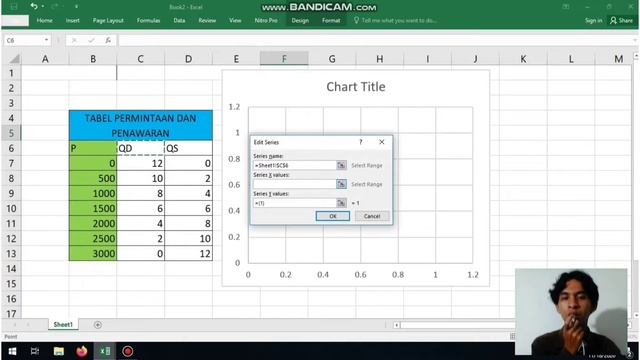640x360 pixels.
Task: Open File Explorer from taskbar
Action: [x=58, y=351]
